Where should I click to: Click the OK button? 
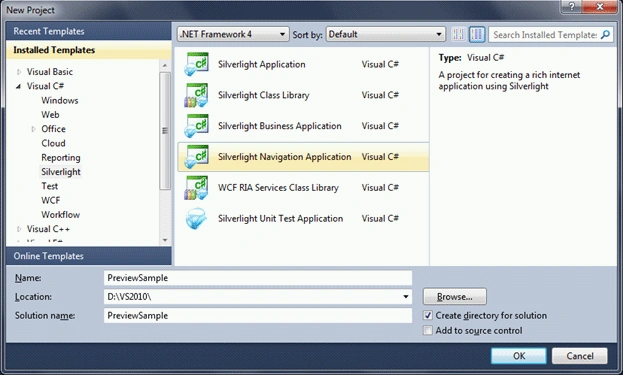click(x=519, y=356)
